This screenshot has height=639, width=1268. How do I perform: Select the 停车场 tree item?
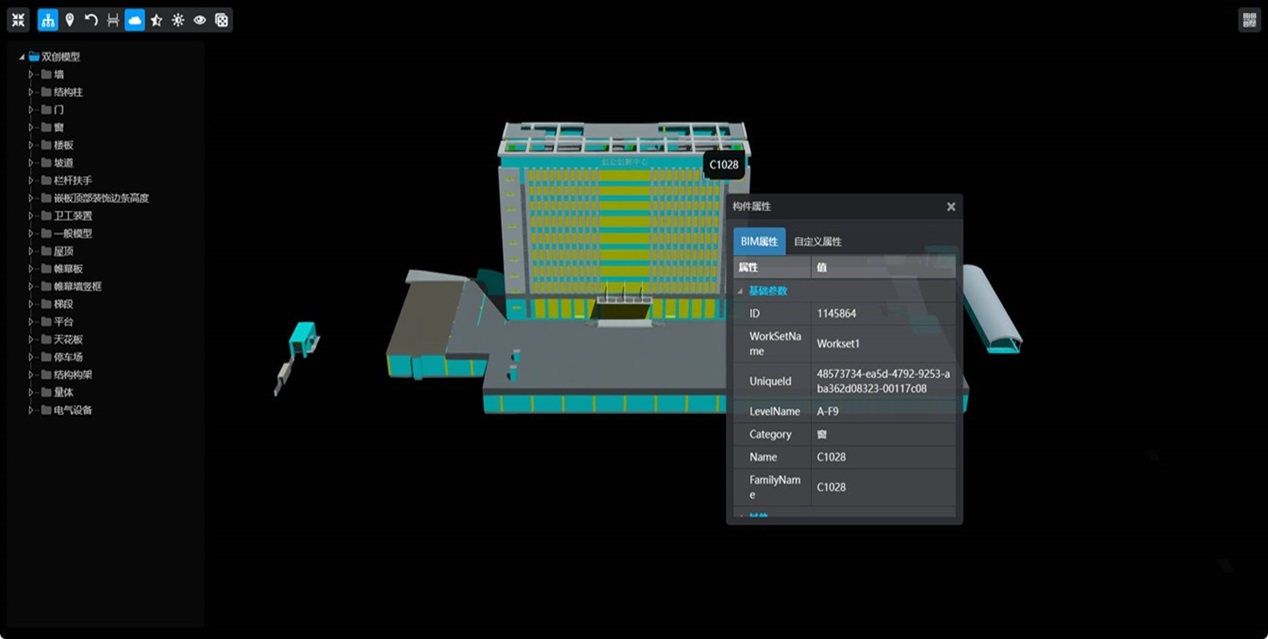tap(68, 357)
